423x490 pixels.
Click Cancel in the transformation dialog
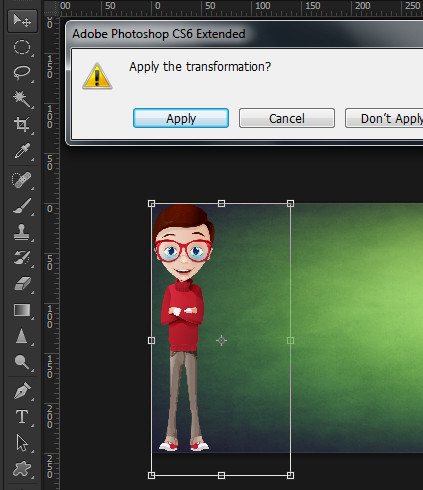click(287, 118)
